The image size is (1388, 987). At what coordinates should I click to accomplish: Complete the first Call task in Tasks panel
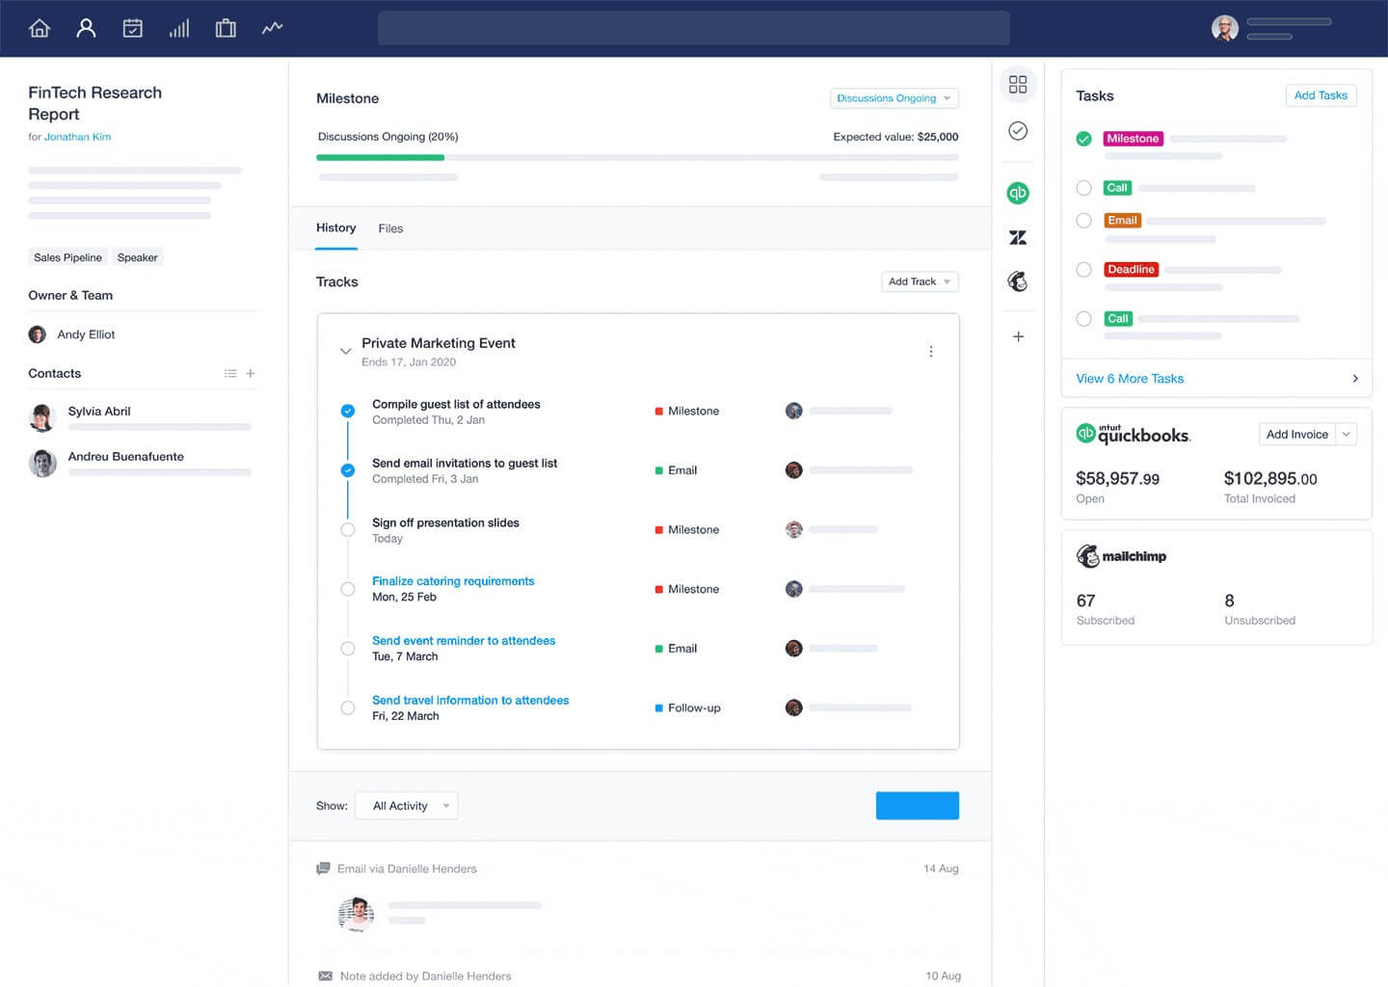click(1083, 187)
